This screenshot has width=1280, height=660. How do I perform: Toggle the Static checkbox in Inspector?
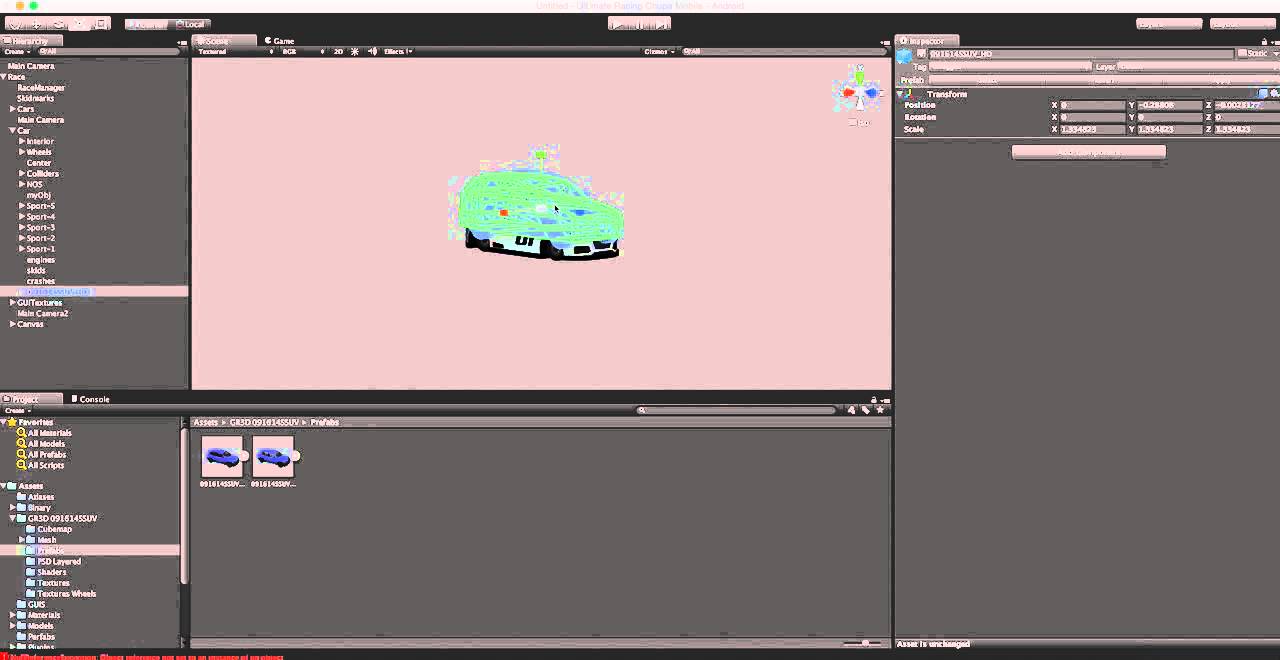pos(1243,54)
